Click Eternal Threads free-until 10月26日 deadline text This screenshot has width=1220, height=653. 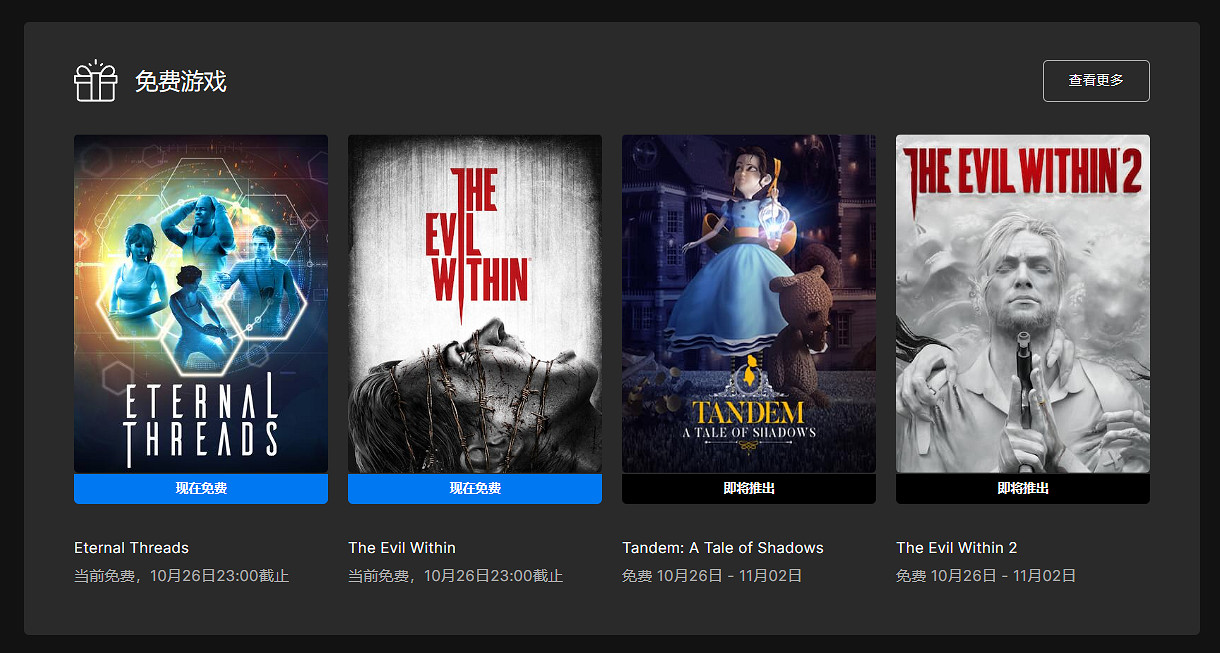pos(181,576)
